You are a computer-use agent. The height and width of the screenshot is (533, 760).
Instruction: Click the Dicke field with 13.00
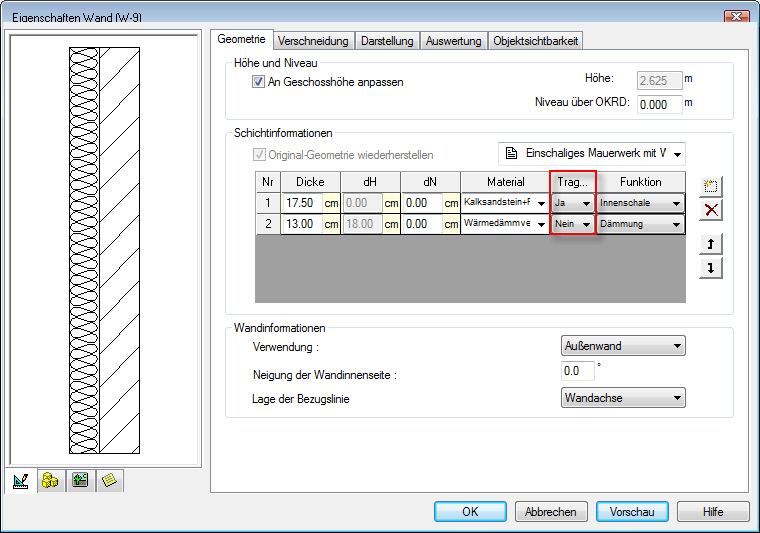302,224
